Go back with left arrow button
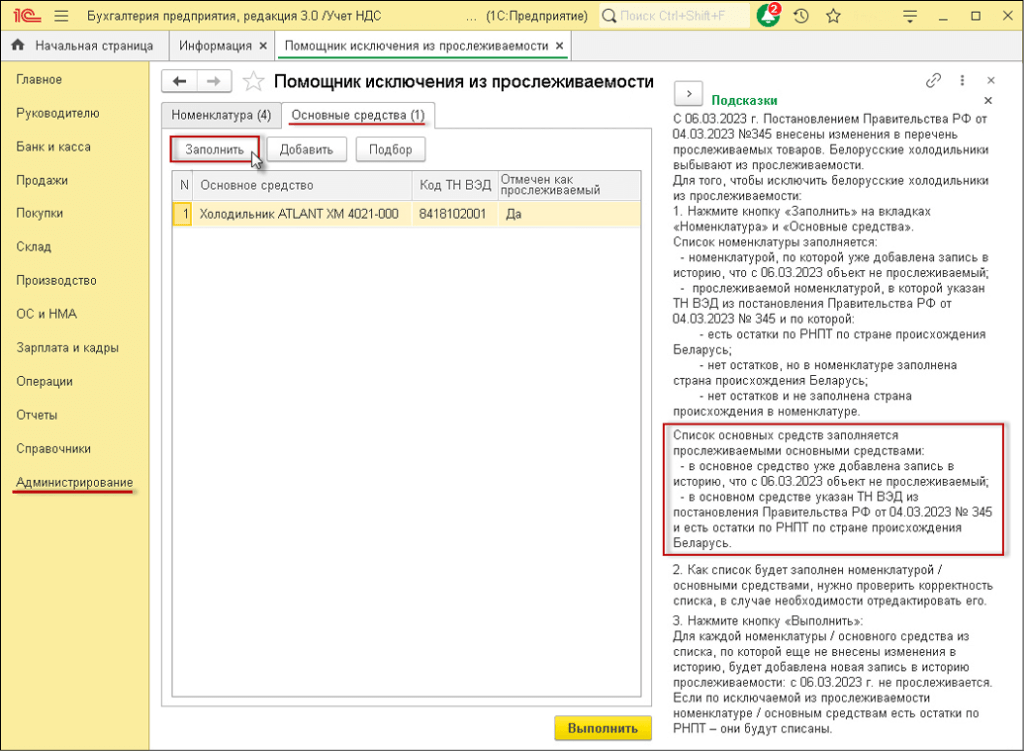Image resolution: width=1024 pixels, height=751 pixels. coord(180,81)
